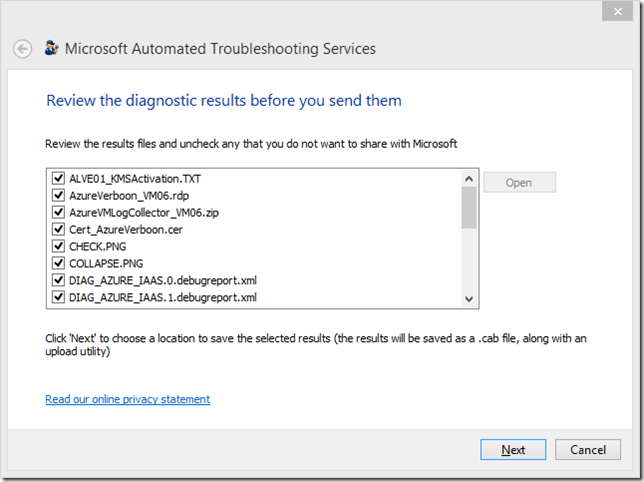Click the file list scroll down arrow
This screenshot has width=644, height=482.
click(469, 299)
